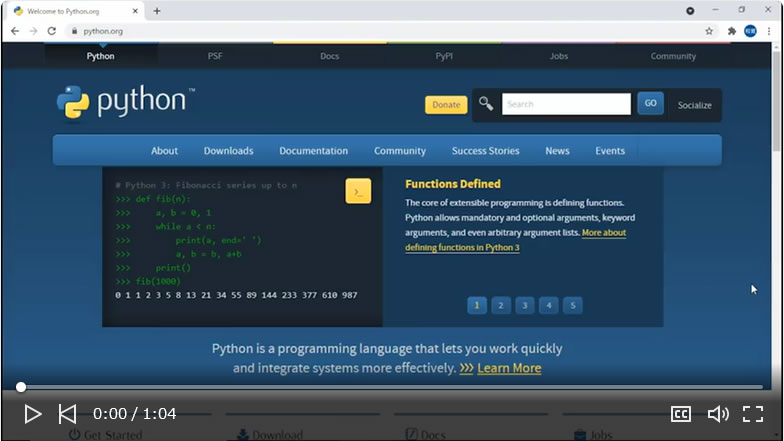Enter fullscreen mode
This screenshot has height=441, width=784.
(x=752, y=414)
